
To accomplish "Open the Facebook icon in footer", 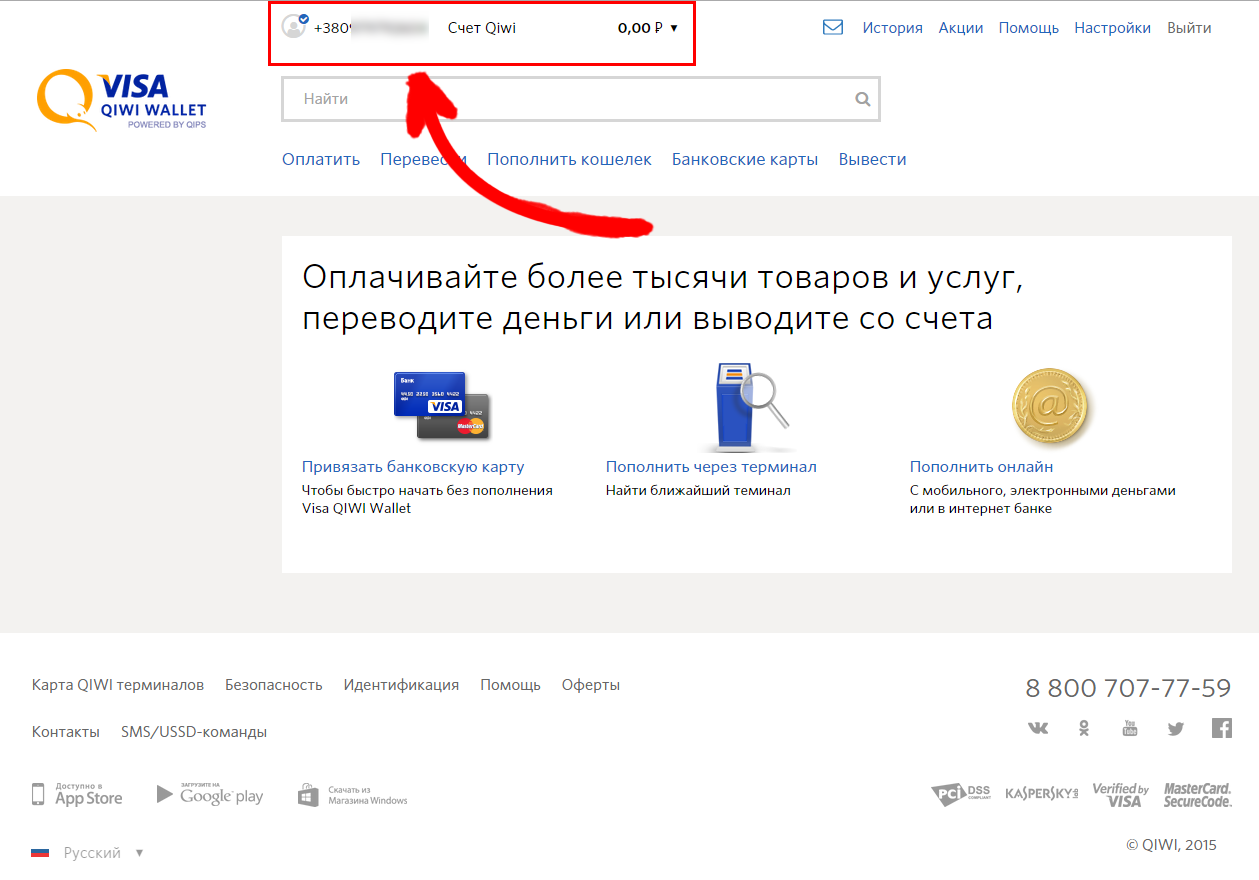I will (1222, 728).
